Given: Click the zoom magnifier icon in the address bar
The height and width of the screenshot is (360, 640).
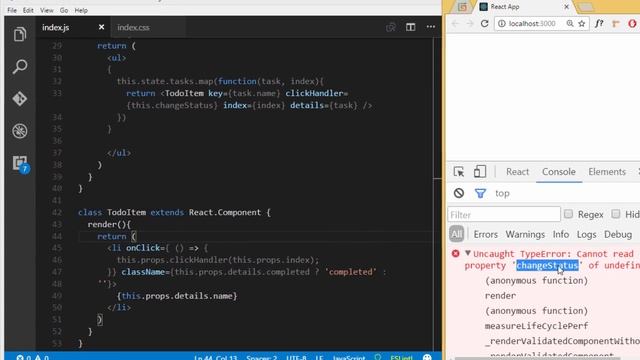Looking at the screenshot, I should point(570,24).
